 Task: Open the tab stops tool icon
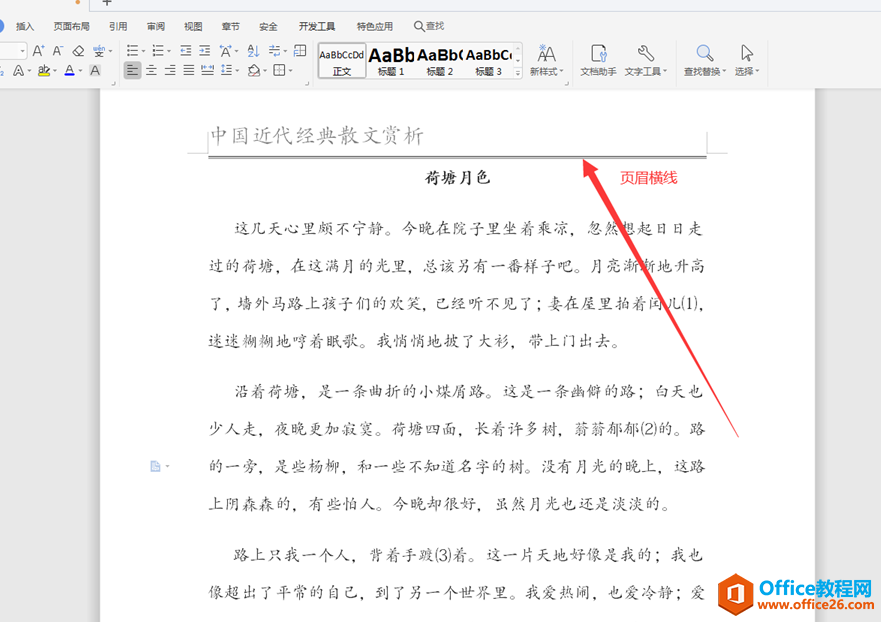(x=300, y=51)
